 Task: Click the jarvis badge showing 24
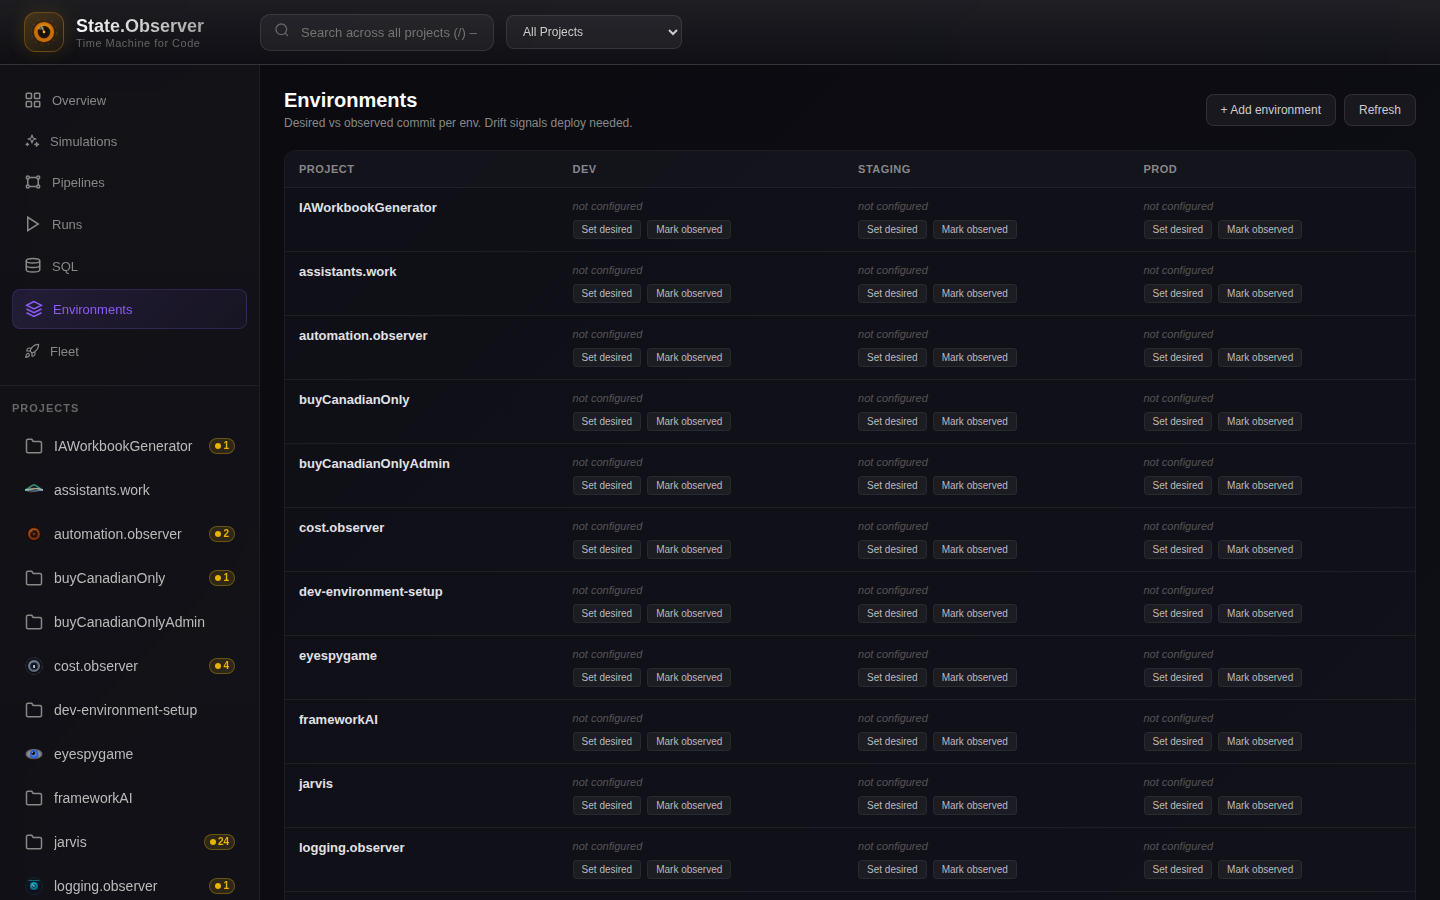(x=220, y=842)
